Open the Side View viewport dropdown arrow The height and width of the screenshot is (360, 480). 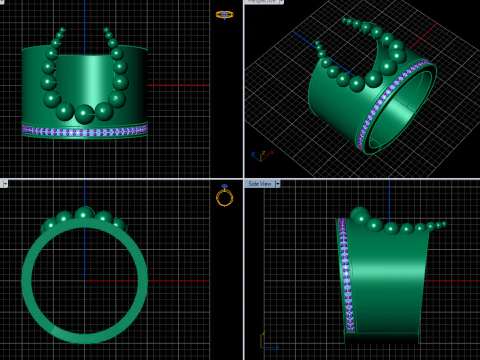pyautogui.click(x=277, y=184)
